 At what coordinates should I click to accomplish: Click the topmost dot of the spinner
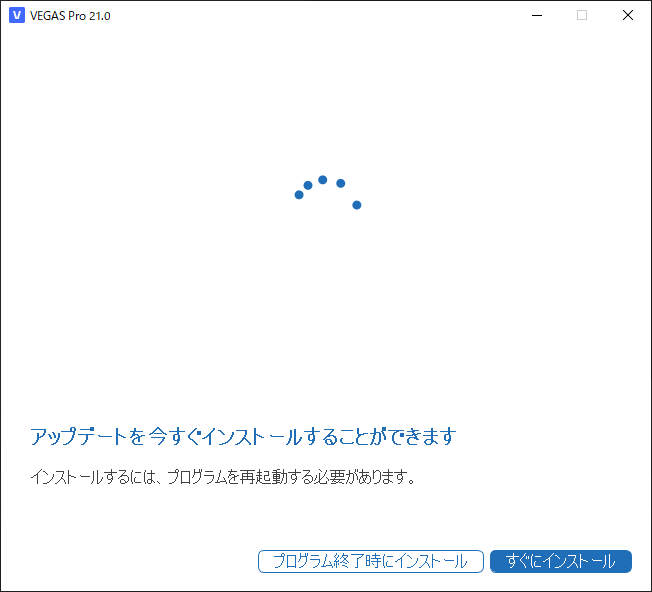(322, 180)
